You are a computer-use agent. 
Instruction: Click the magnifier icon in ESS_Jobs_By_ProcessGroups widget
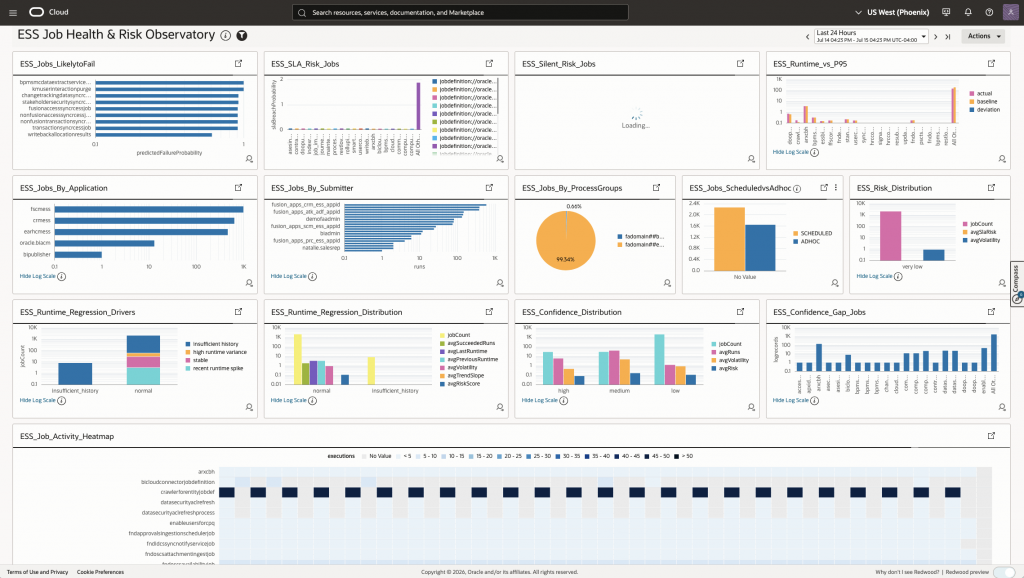667,283
